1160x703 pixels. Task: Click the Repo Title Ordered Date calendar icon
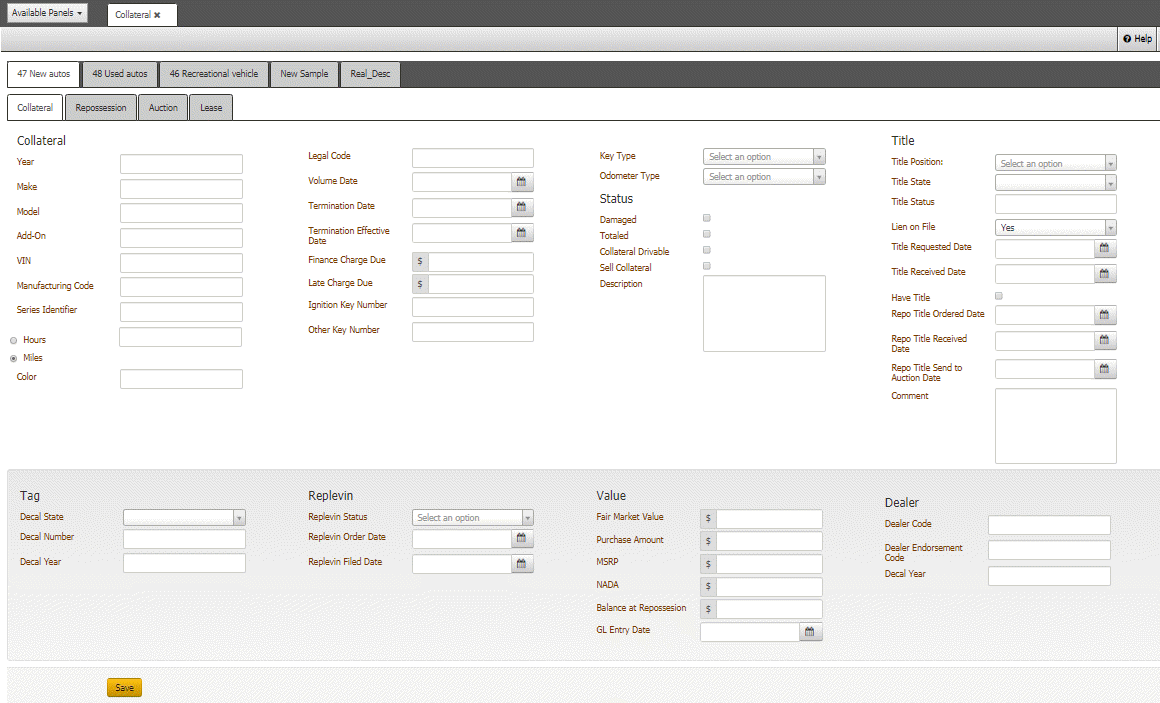(x=1104, y=314)
